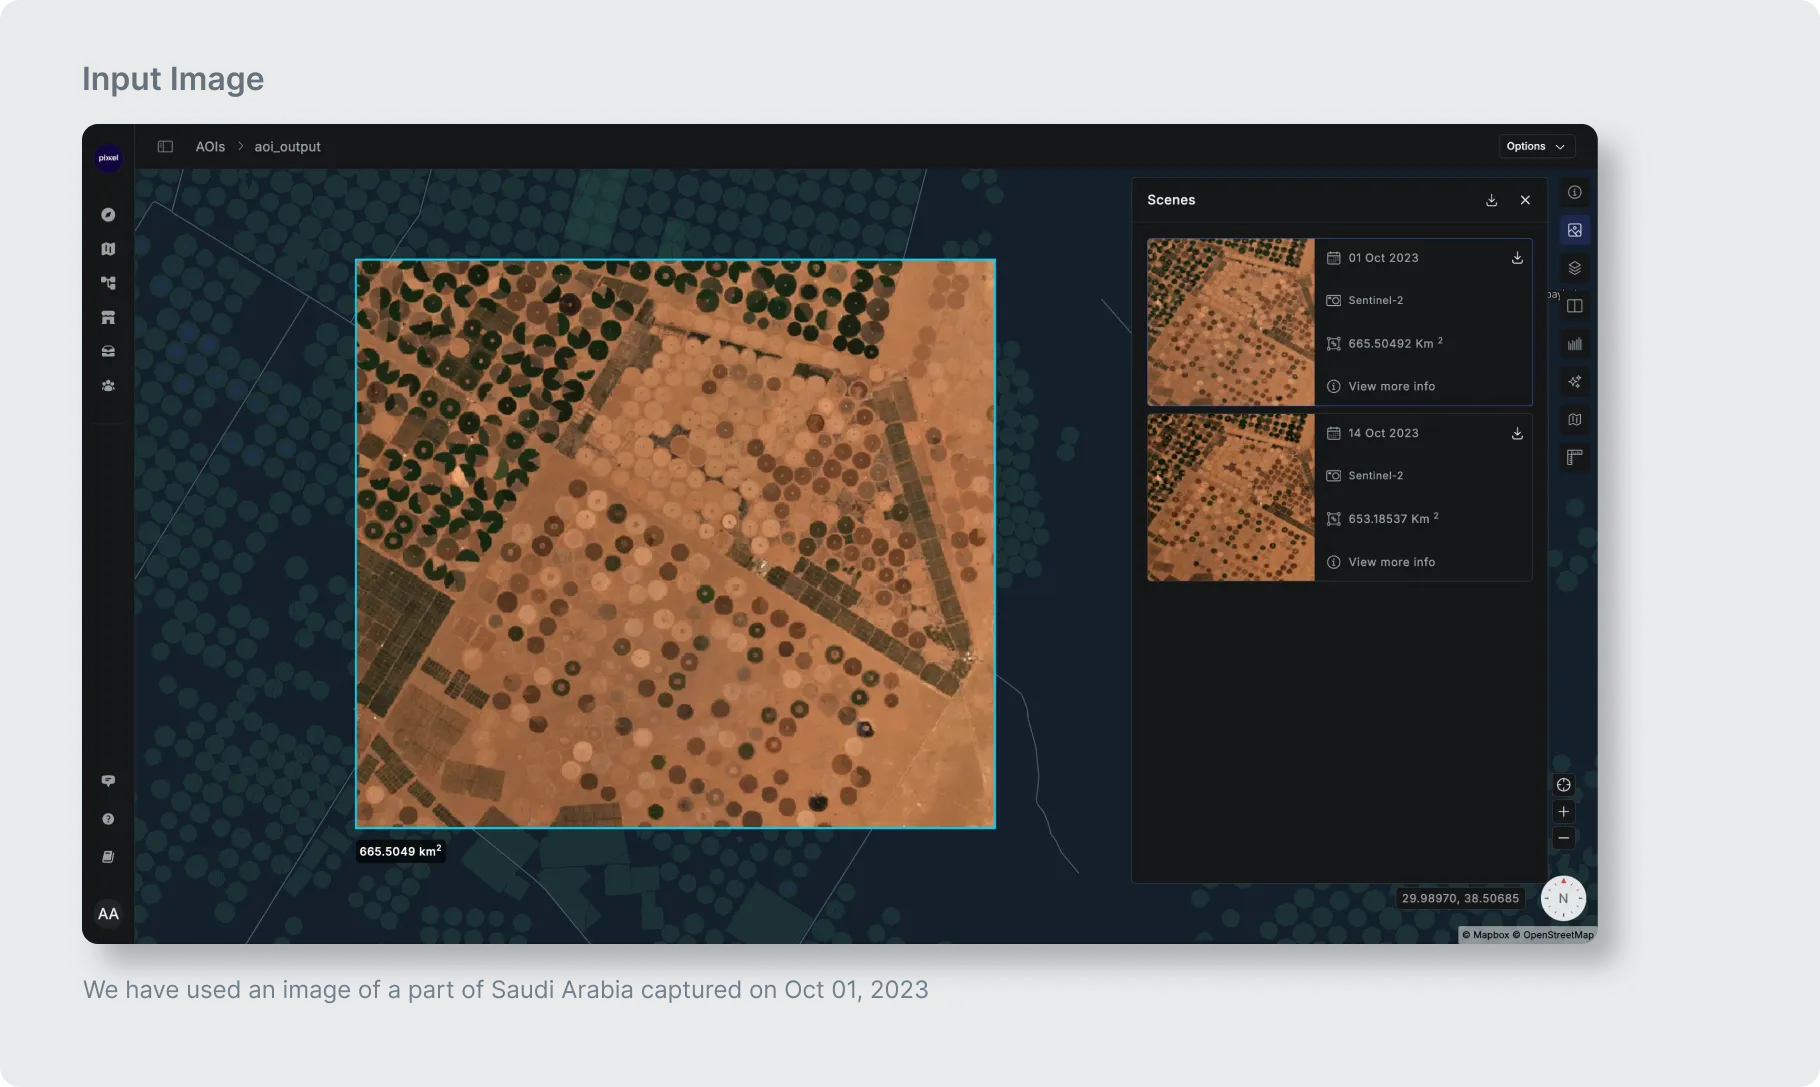The height and width of the screenshot is (1087, 1820).
Task: Click the 01 Oct 2023 date text
Action: coord(1383,258)
